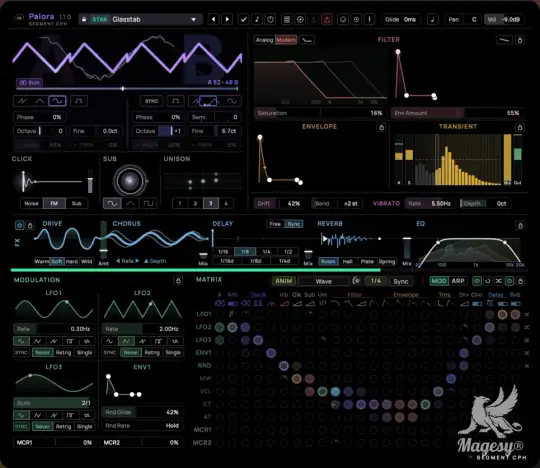Toggle the LFO1 SYNC button

(21, 353)
